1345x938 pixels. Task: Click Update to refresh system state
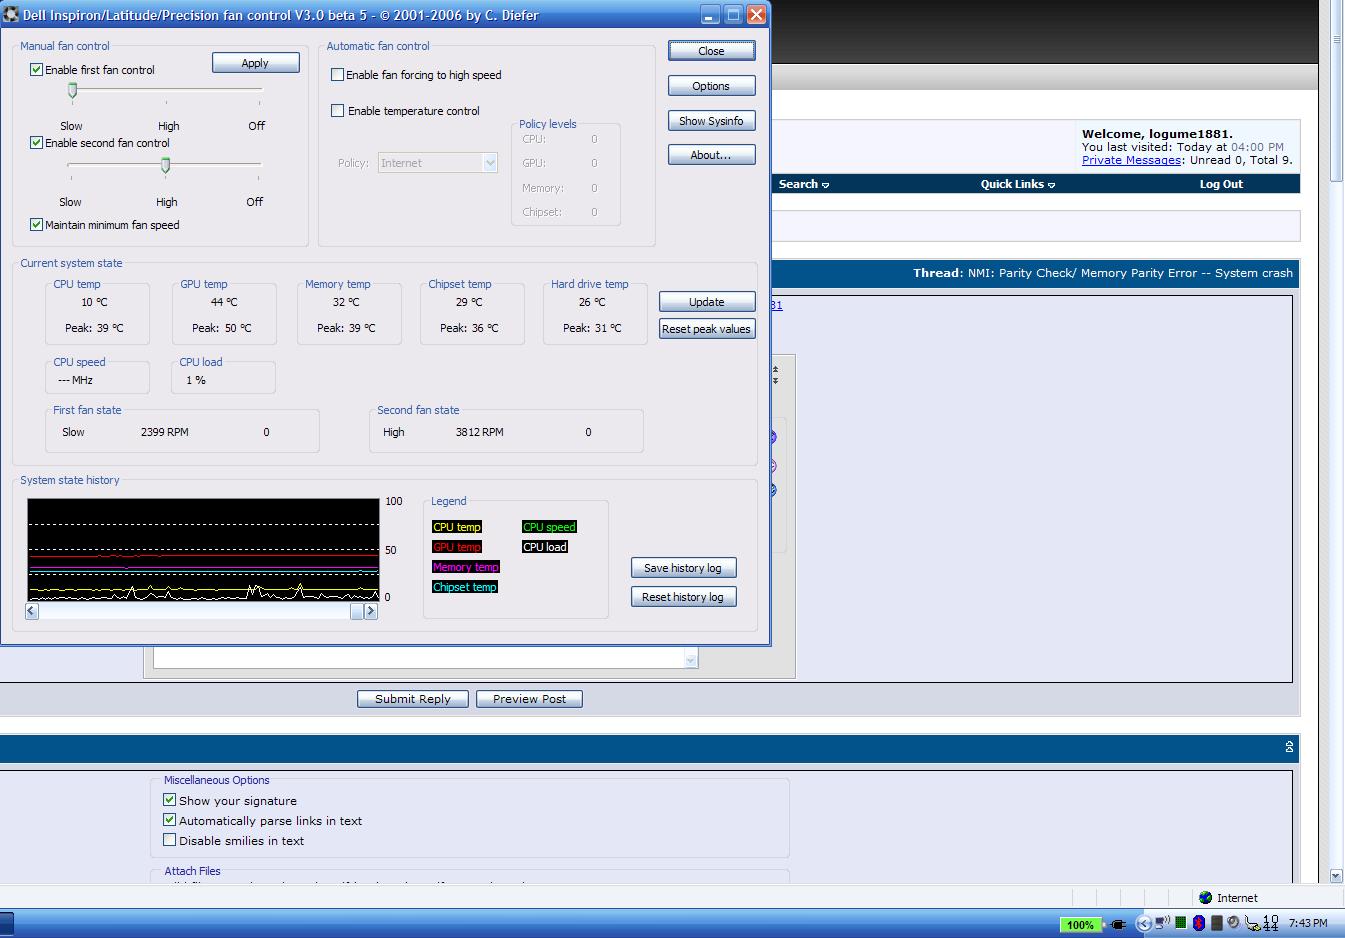tap(706, 302)
